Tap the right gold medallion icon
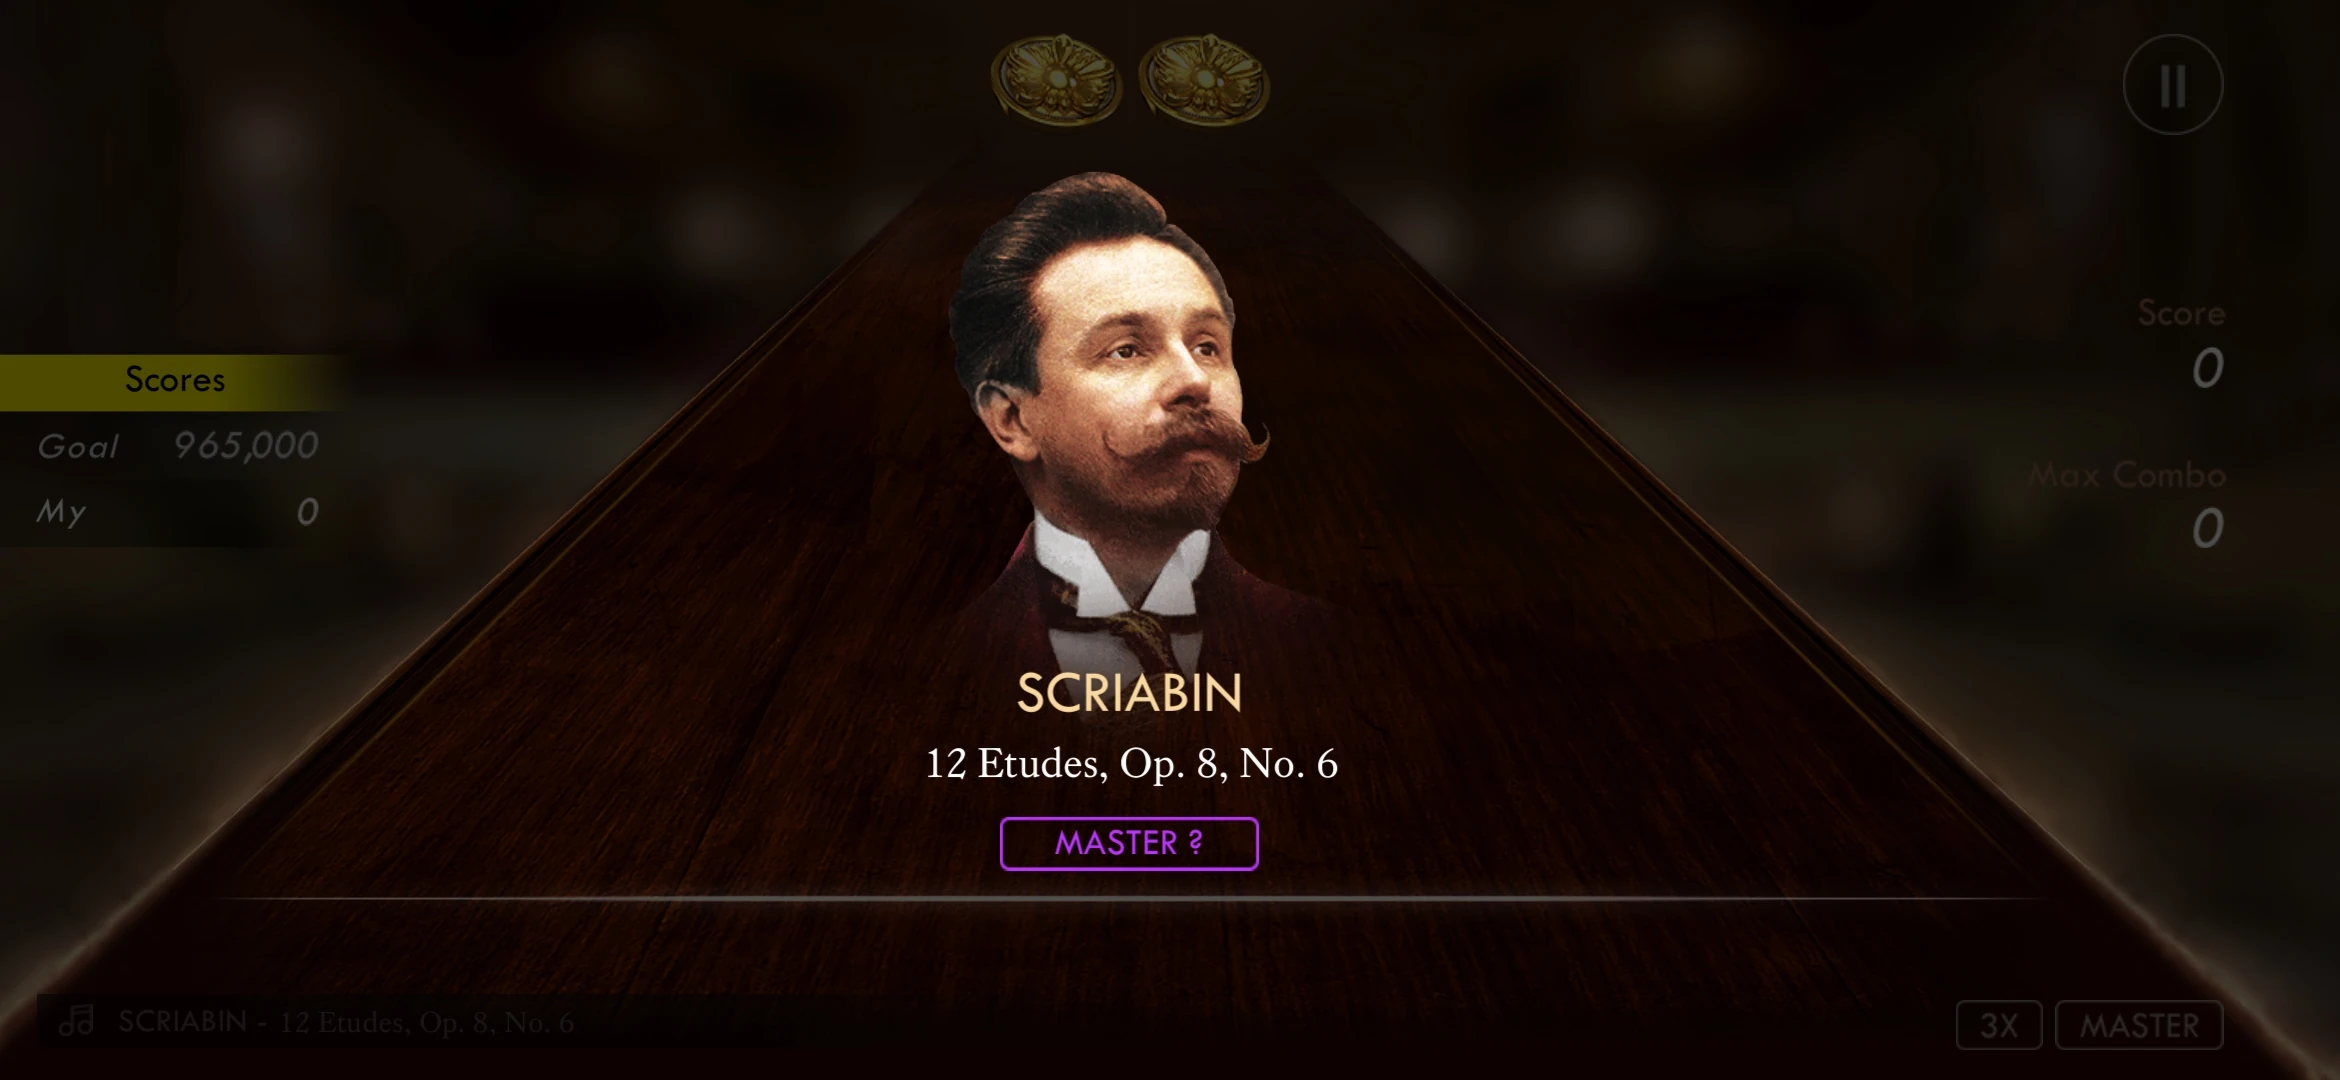This screenshot has height=1080, width=2340. [1205, 80]
